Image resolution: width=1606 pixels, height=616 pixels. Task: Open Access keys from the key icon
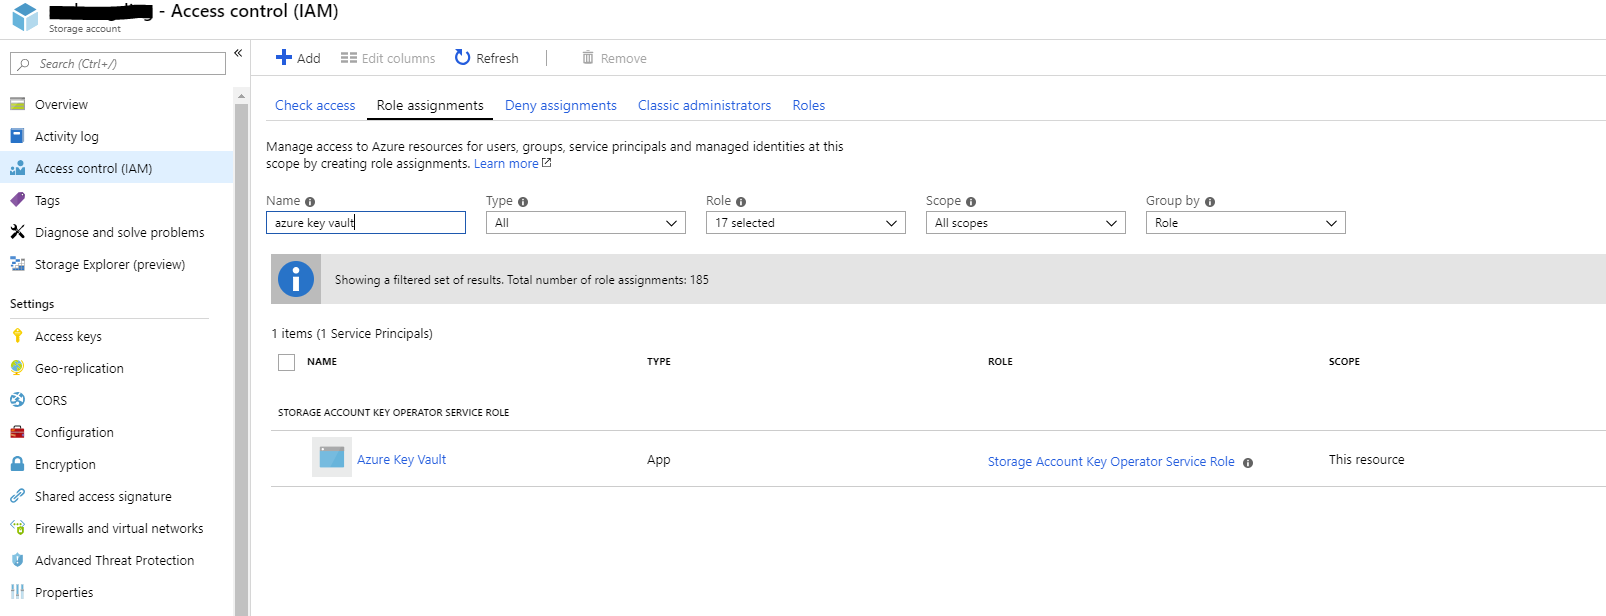17,336
